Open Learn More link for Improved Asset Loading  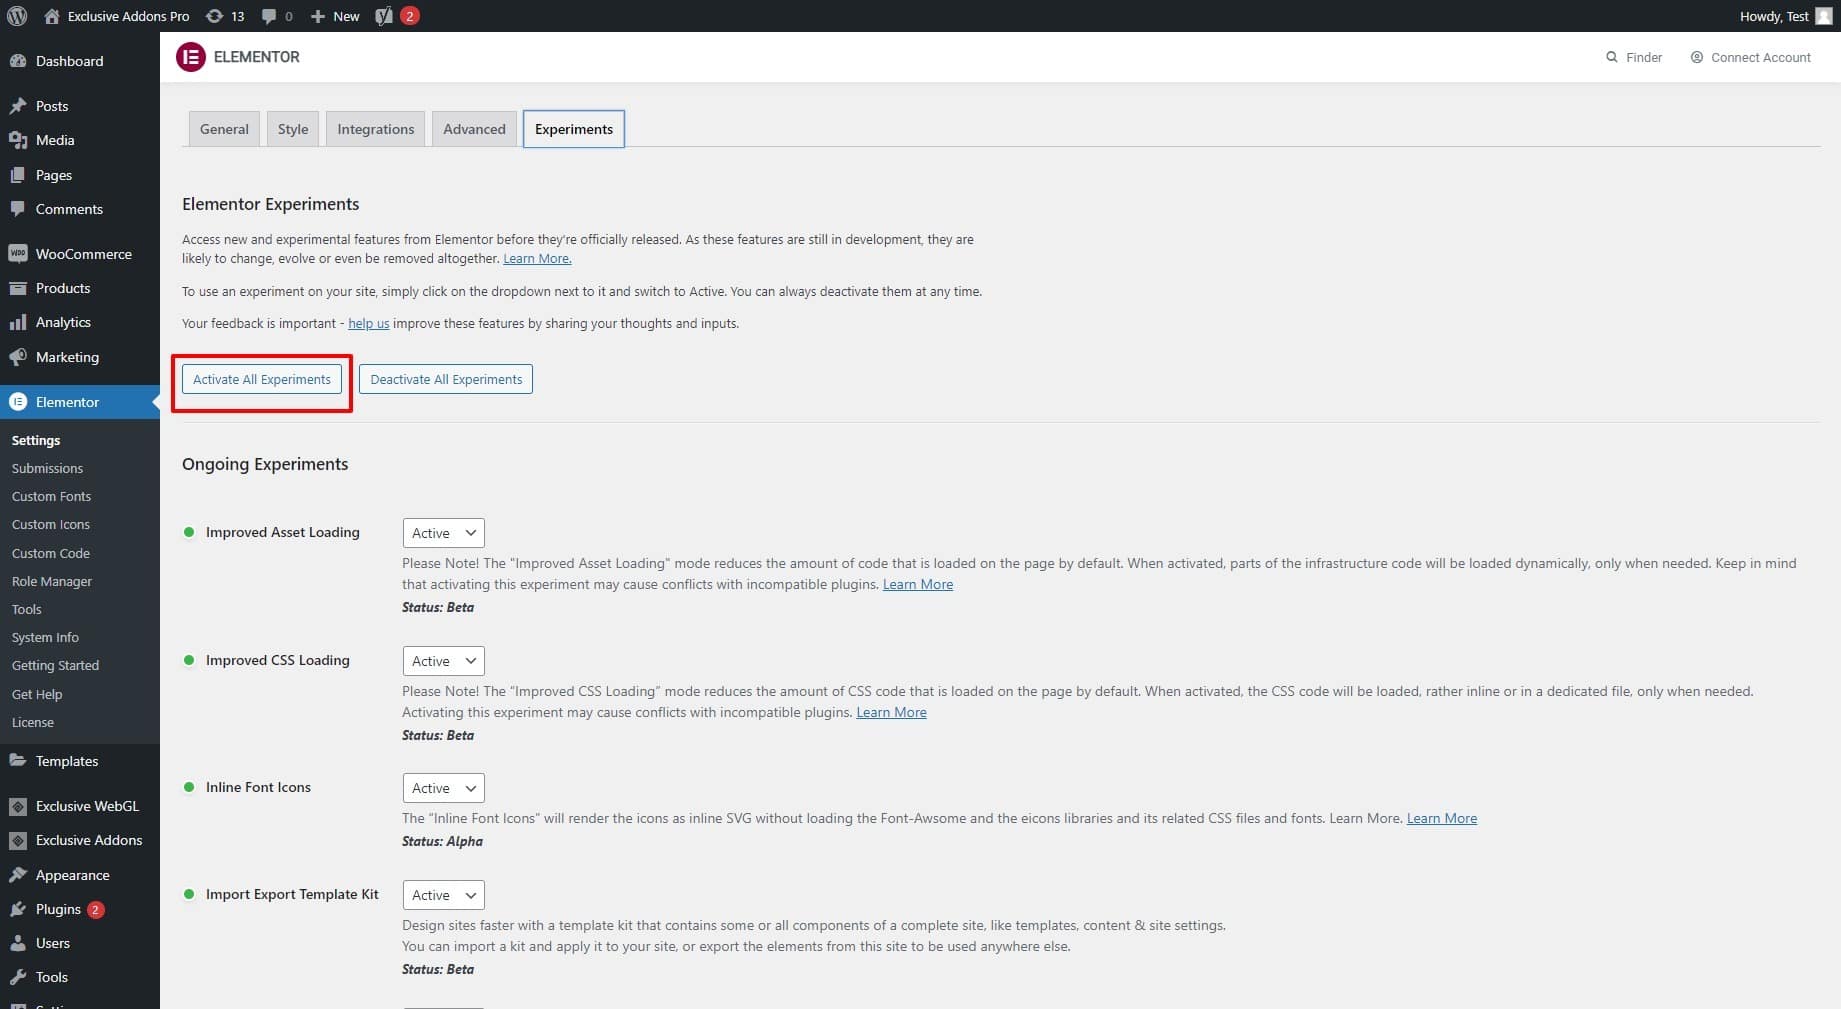pyautogui.click(x=918, y=584)
